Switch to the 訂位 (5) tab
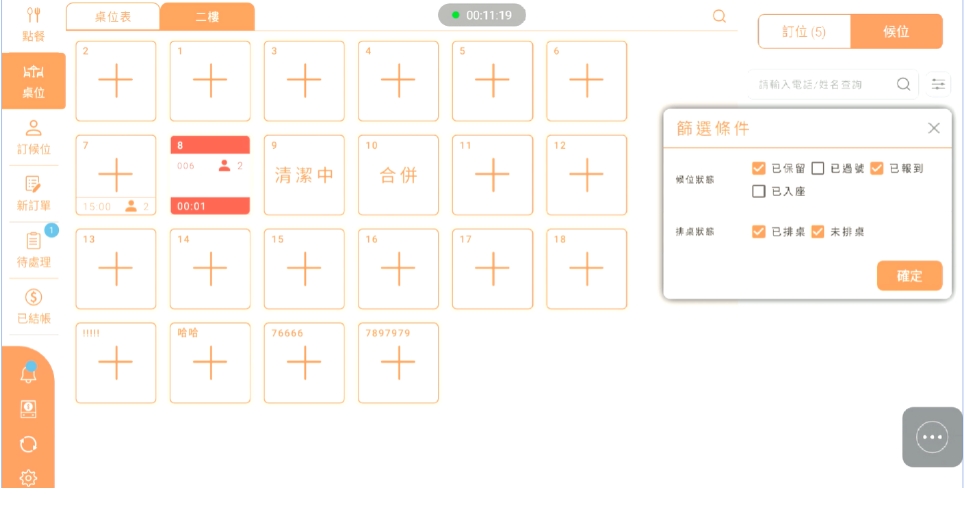The image size is (969, 528). [804, 32]
